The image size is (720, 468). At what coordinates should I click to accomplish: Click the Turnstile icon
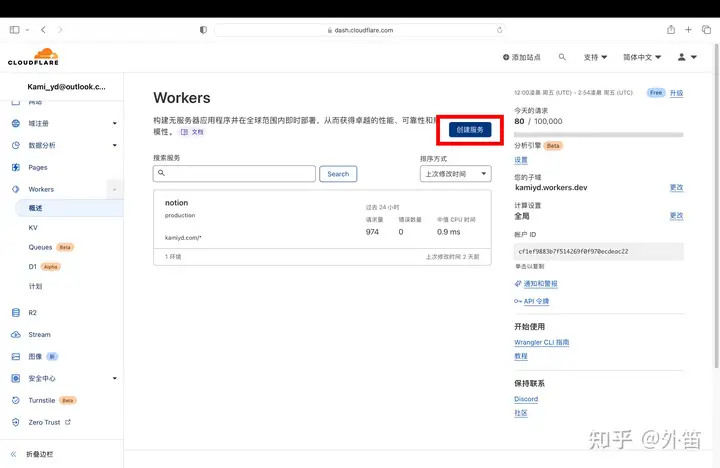coord(16,400)
